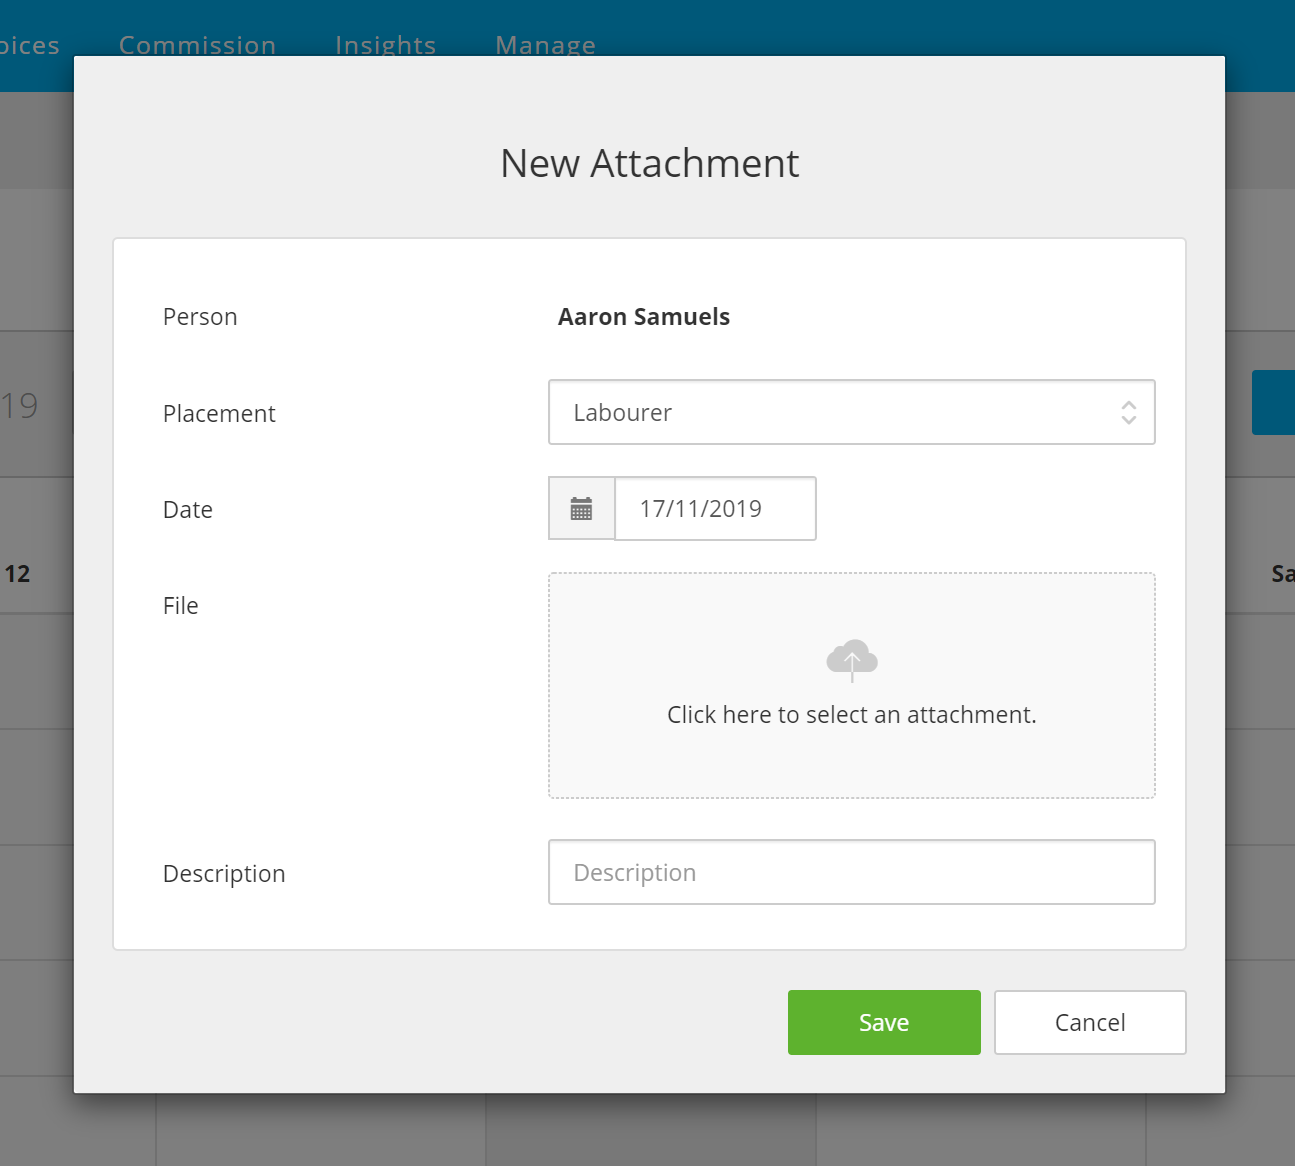The image size is (1295, 1166).
Task: Open the Placement dropdown showing Labourer
Action: (852, 412)
